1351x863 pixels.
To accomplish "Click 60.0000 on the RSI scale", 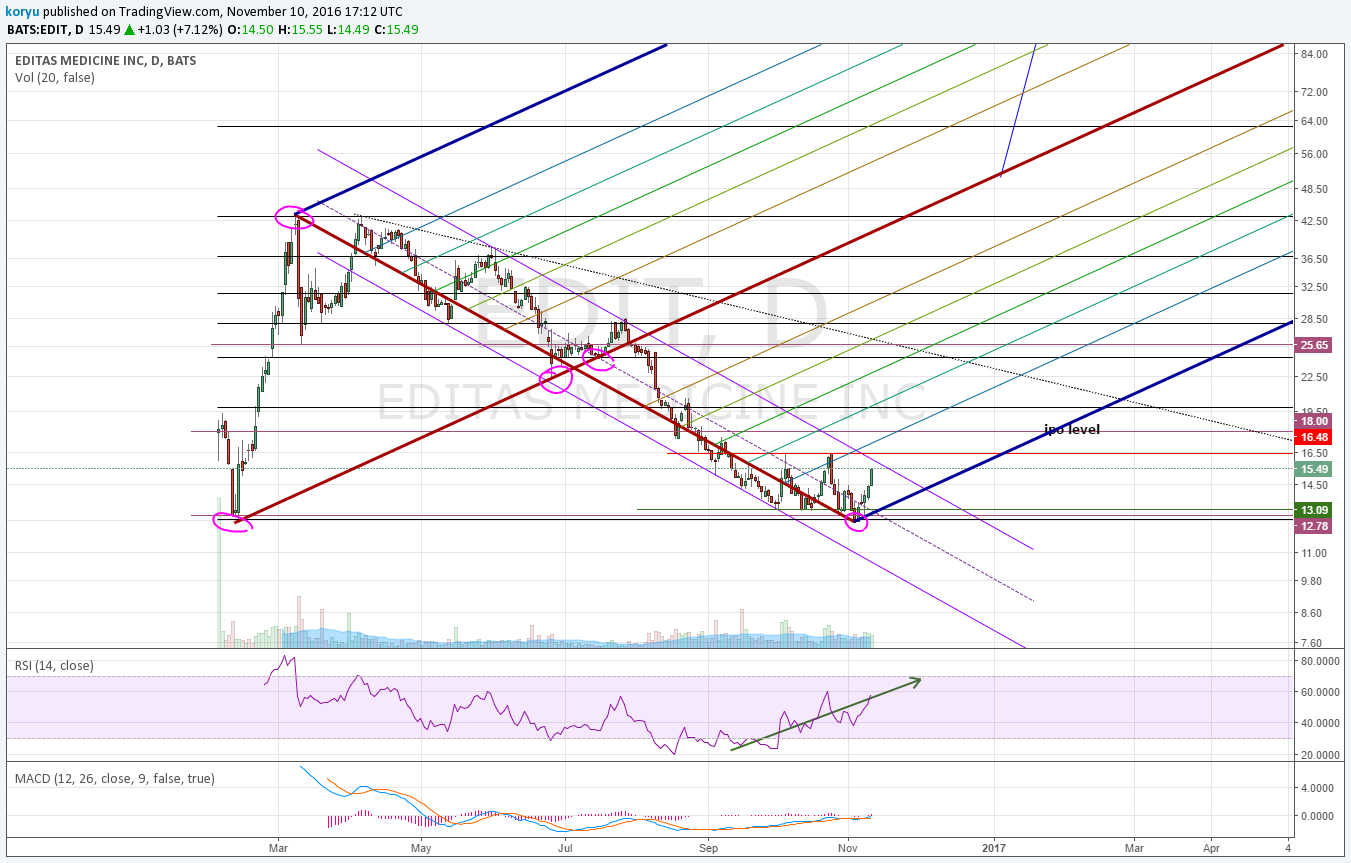I will (x=1318, y=692).
